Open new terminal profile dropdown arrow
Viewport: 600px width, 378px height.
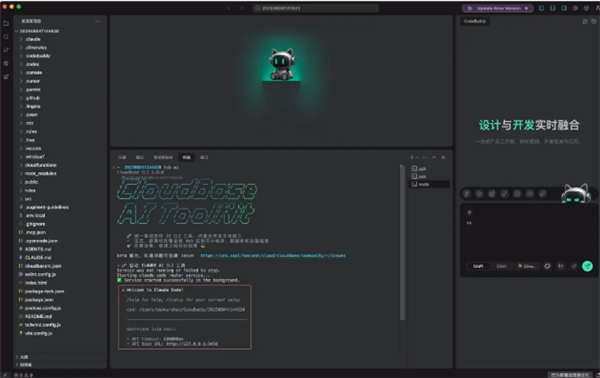(x=417, y=157)
